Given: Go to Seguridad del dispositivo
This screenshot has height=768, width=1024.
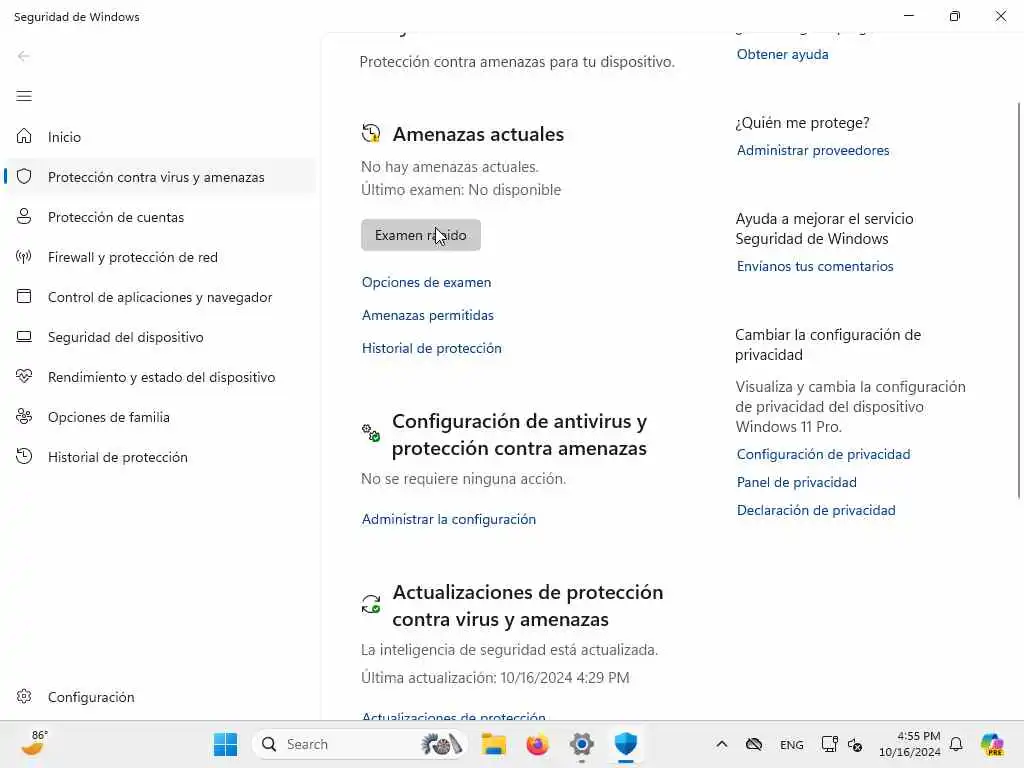Looking at the screenshot, I should pos(161,337).
